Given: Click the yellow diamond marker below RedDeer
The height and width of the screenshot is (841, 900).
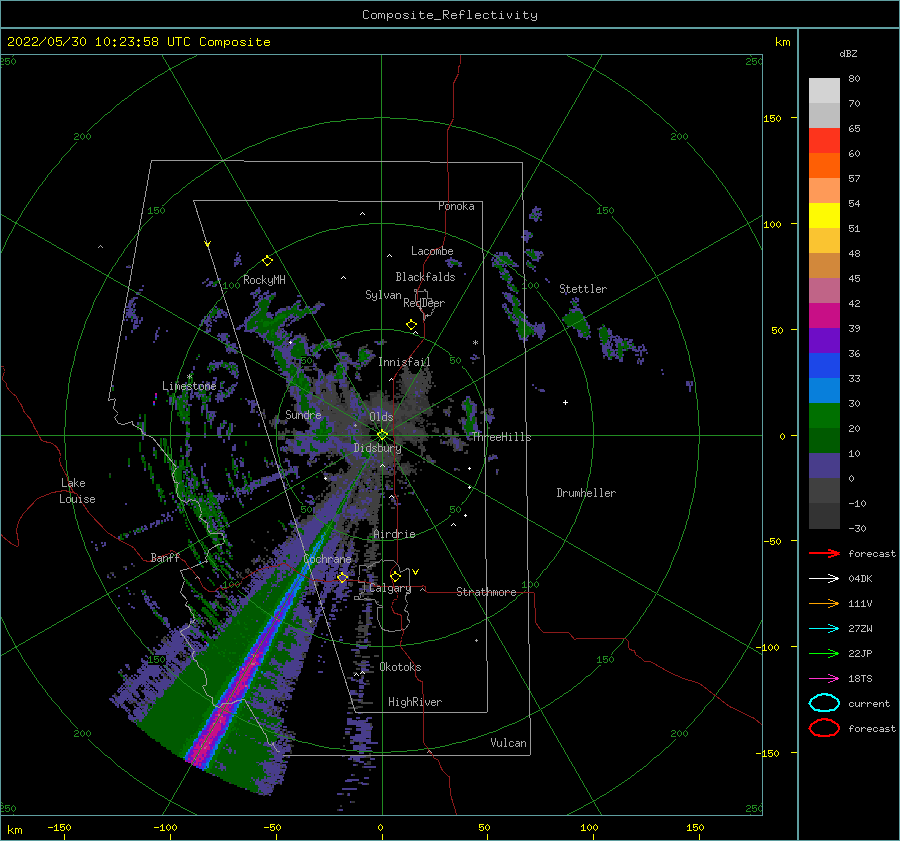Looking at the screenshot, I should point(411,325).
